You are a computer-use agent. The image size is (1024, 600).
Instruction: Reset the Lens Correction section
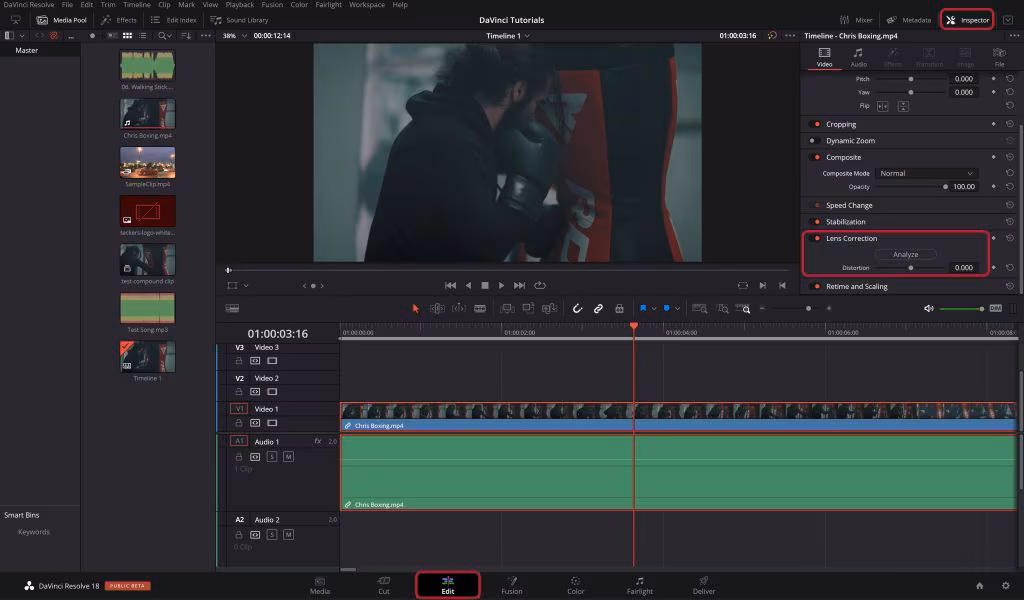click(x=1010, y=238)
